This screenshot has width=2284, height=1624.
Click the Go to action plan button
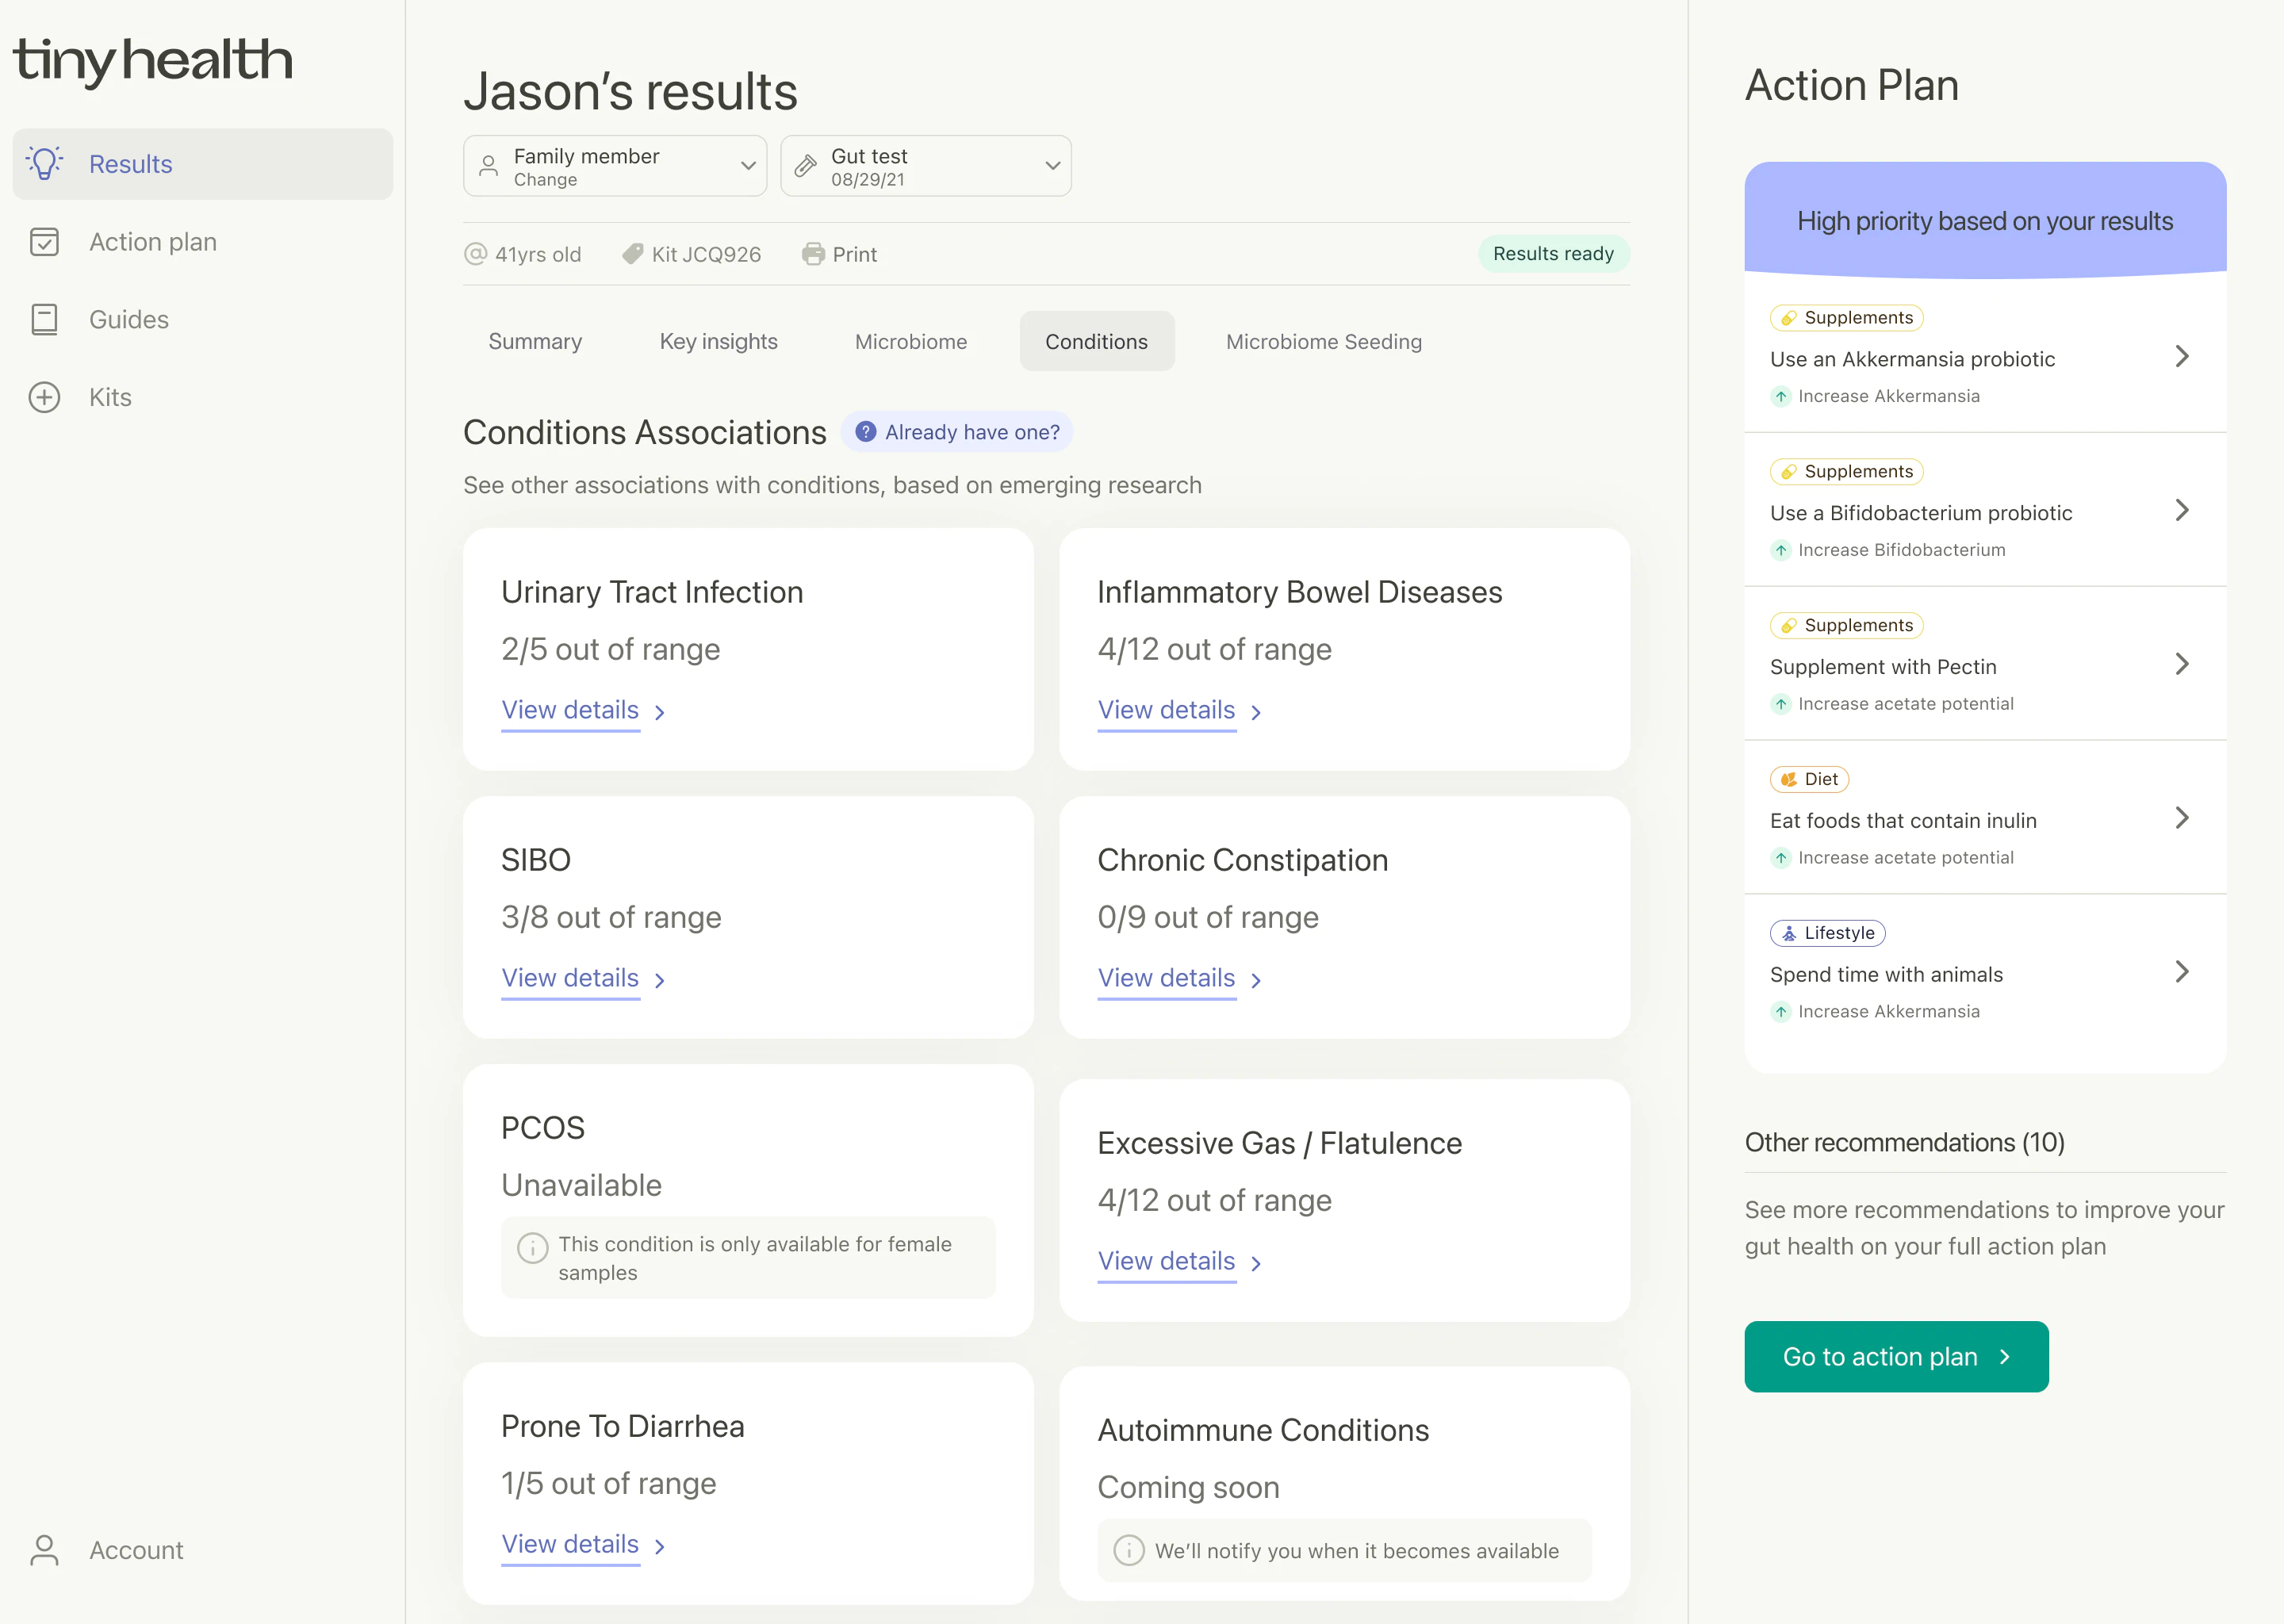[1897, 1357]
